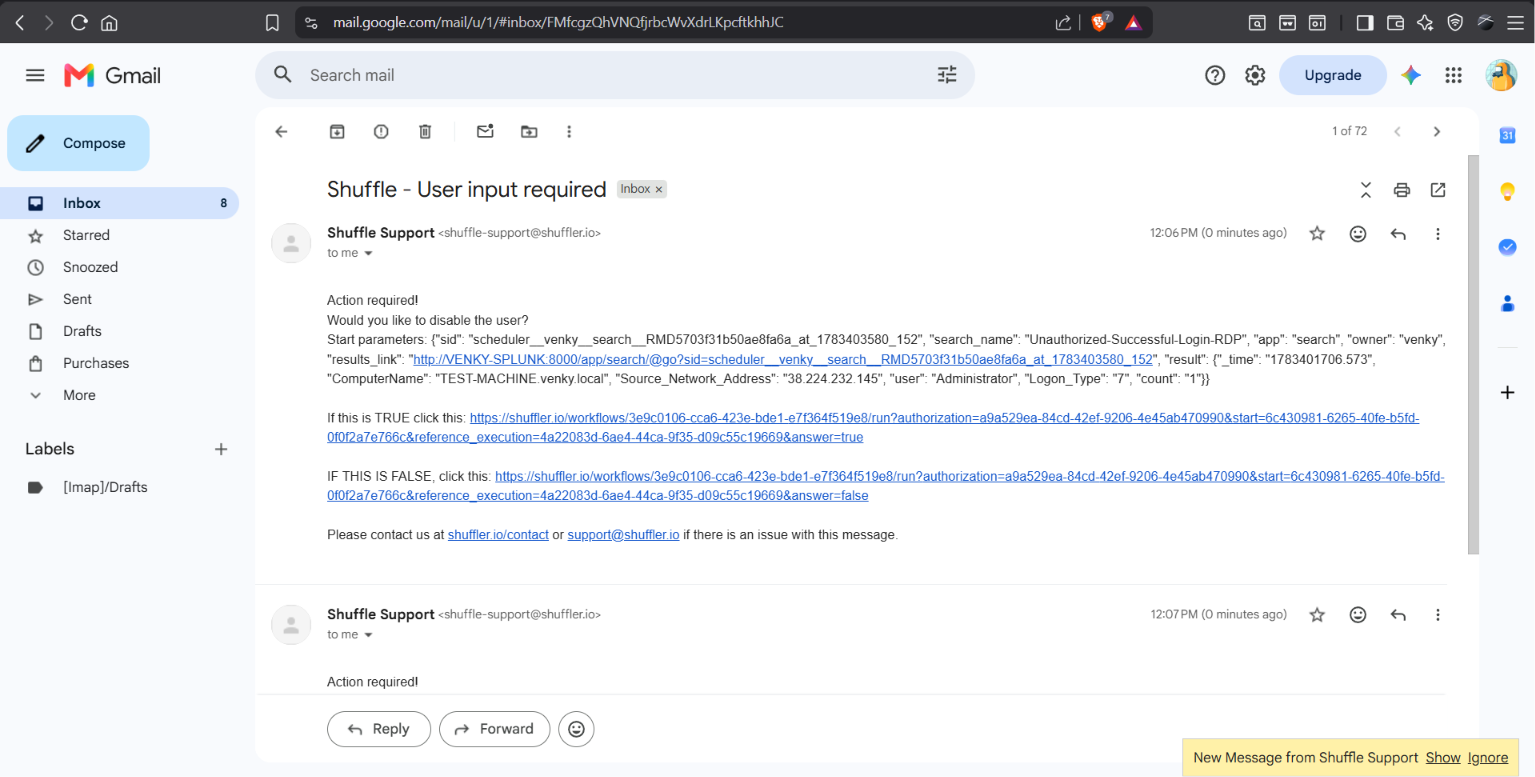The width and height of the screenshot is (1535, 777).
Task: Open More menu of 12:06 PM message
Action: (1438, 233)
